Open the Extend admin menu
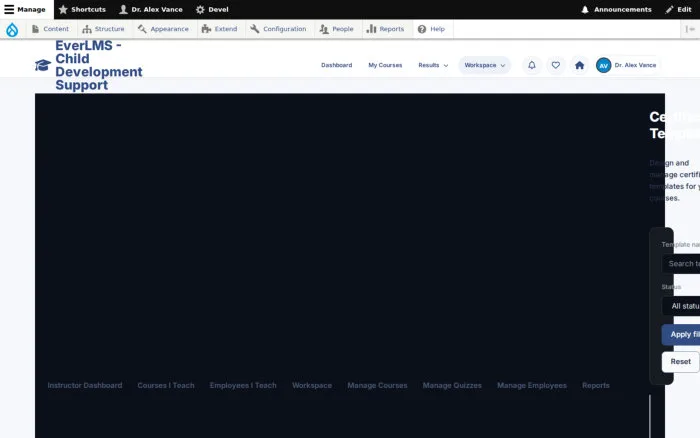This screenshot has height=438, width=700. coord(220,29)
